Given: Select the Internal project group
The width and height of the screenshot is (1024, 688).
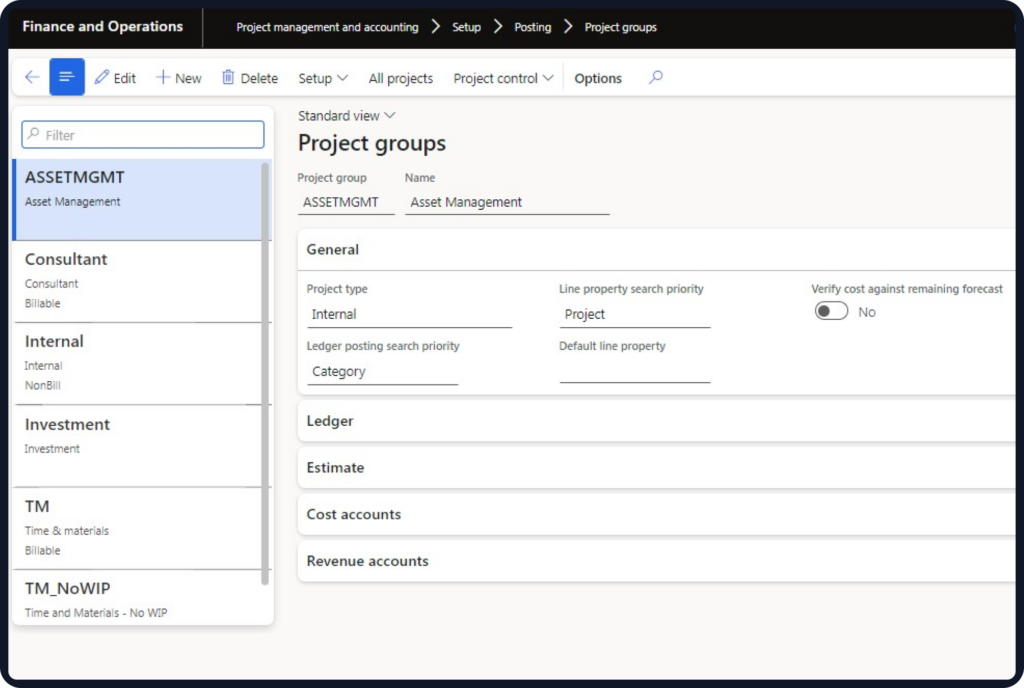Looking at the screenshot, I should coord(138,364).
